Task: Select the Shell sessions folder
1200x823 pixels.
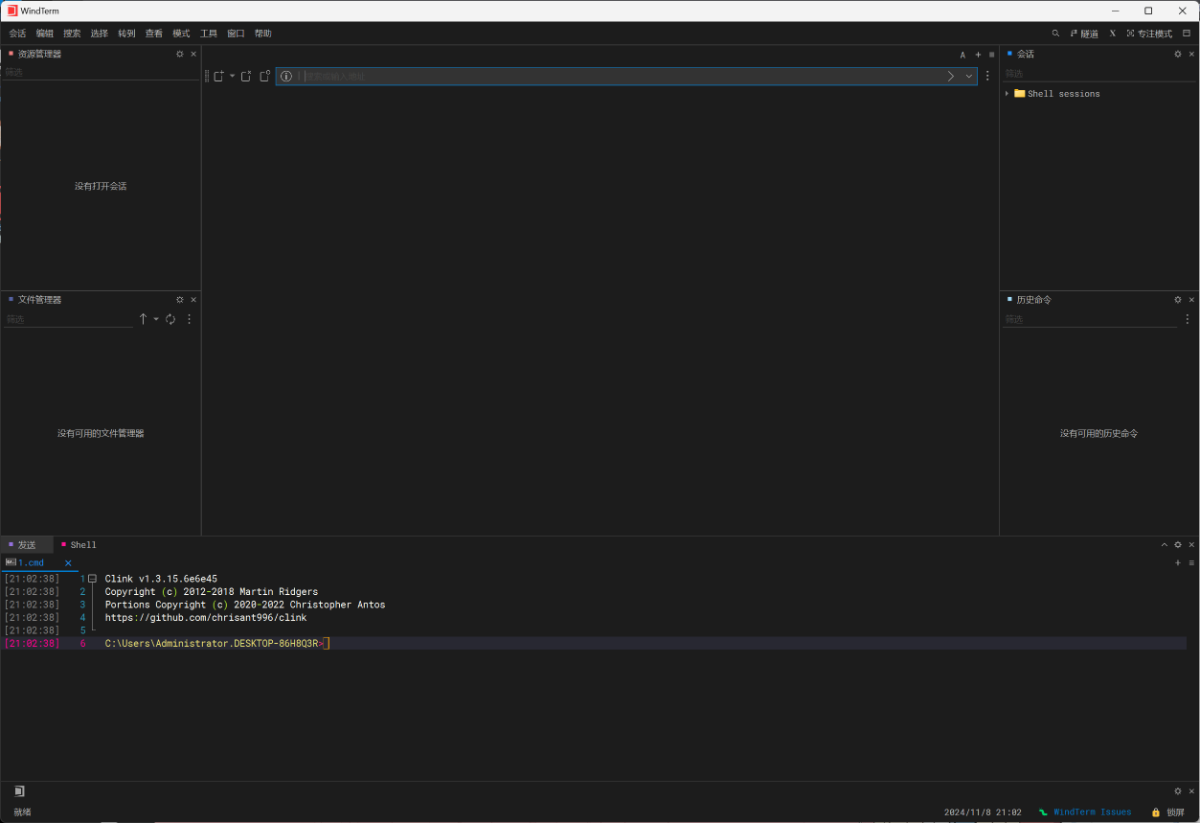Action: 1057,94
